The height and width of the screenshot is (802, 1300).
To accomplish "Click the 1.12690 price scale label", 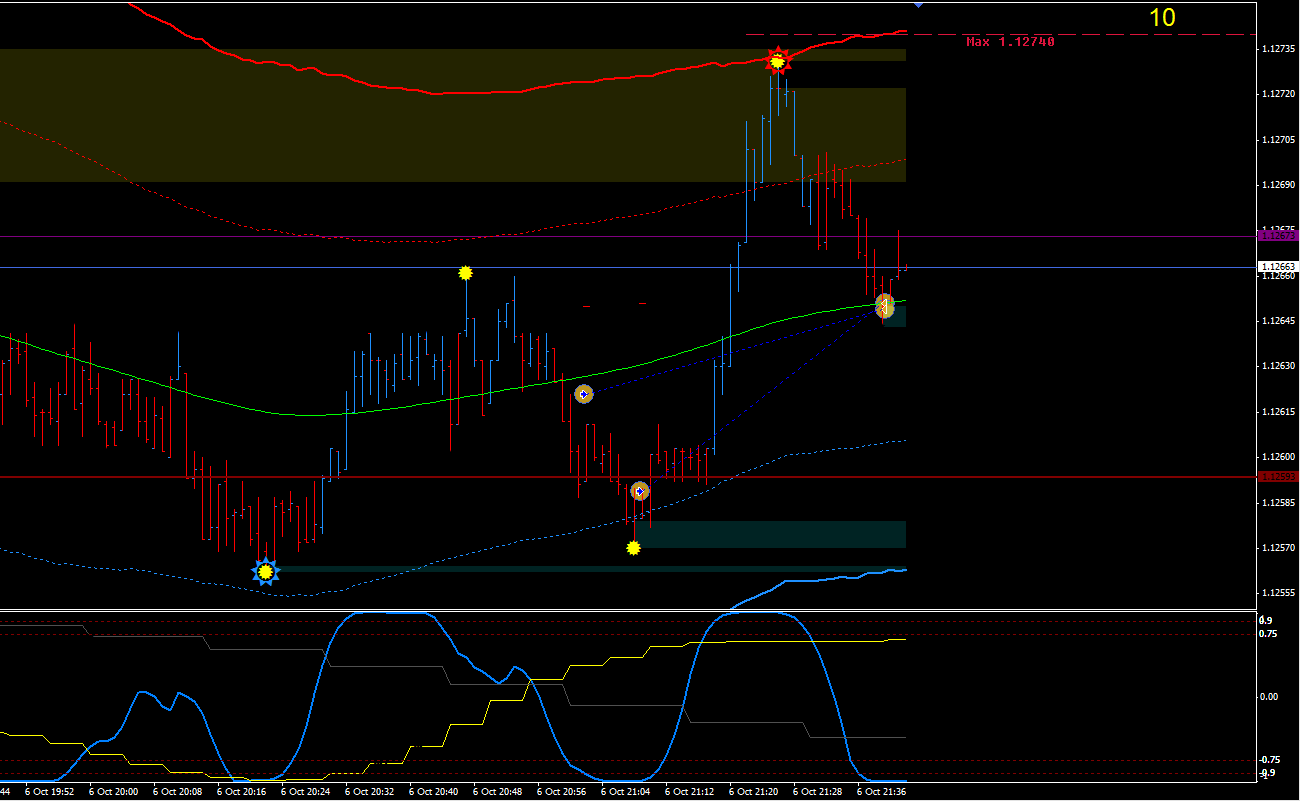I will (1278, 185).
